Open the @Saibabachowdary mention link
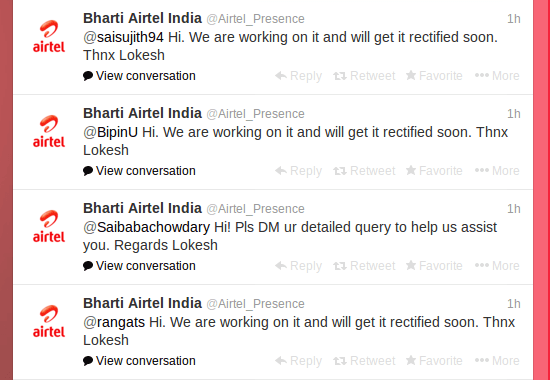The image size is (550, 380). 147,228
